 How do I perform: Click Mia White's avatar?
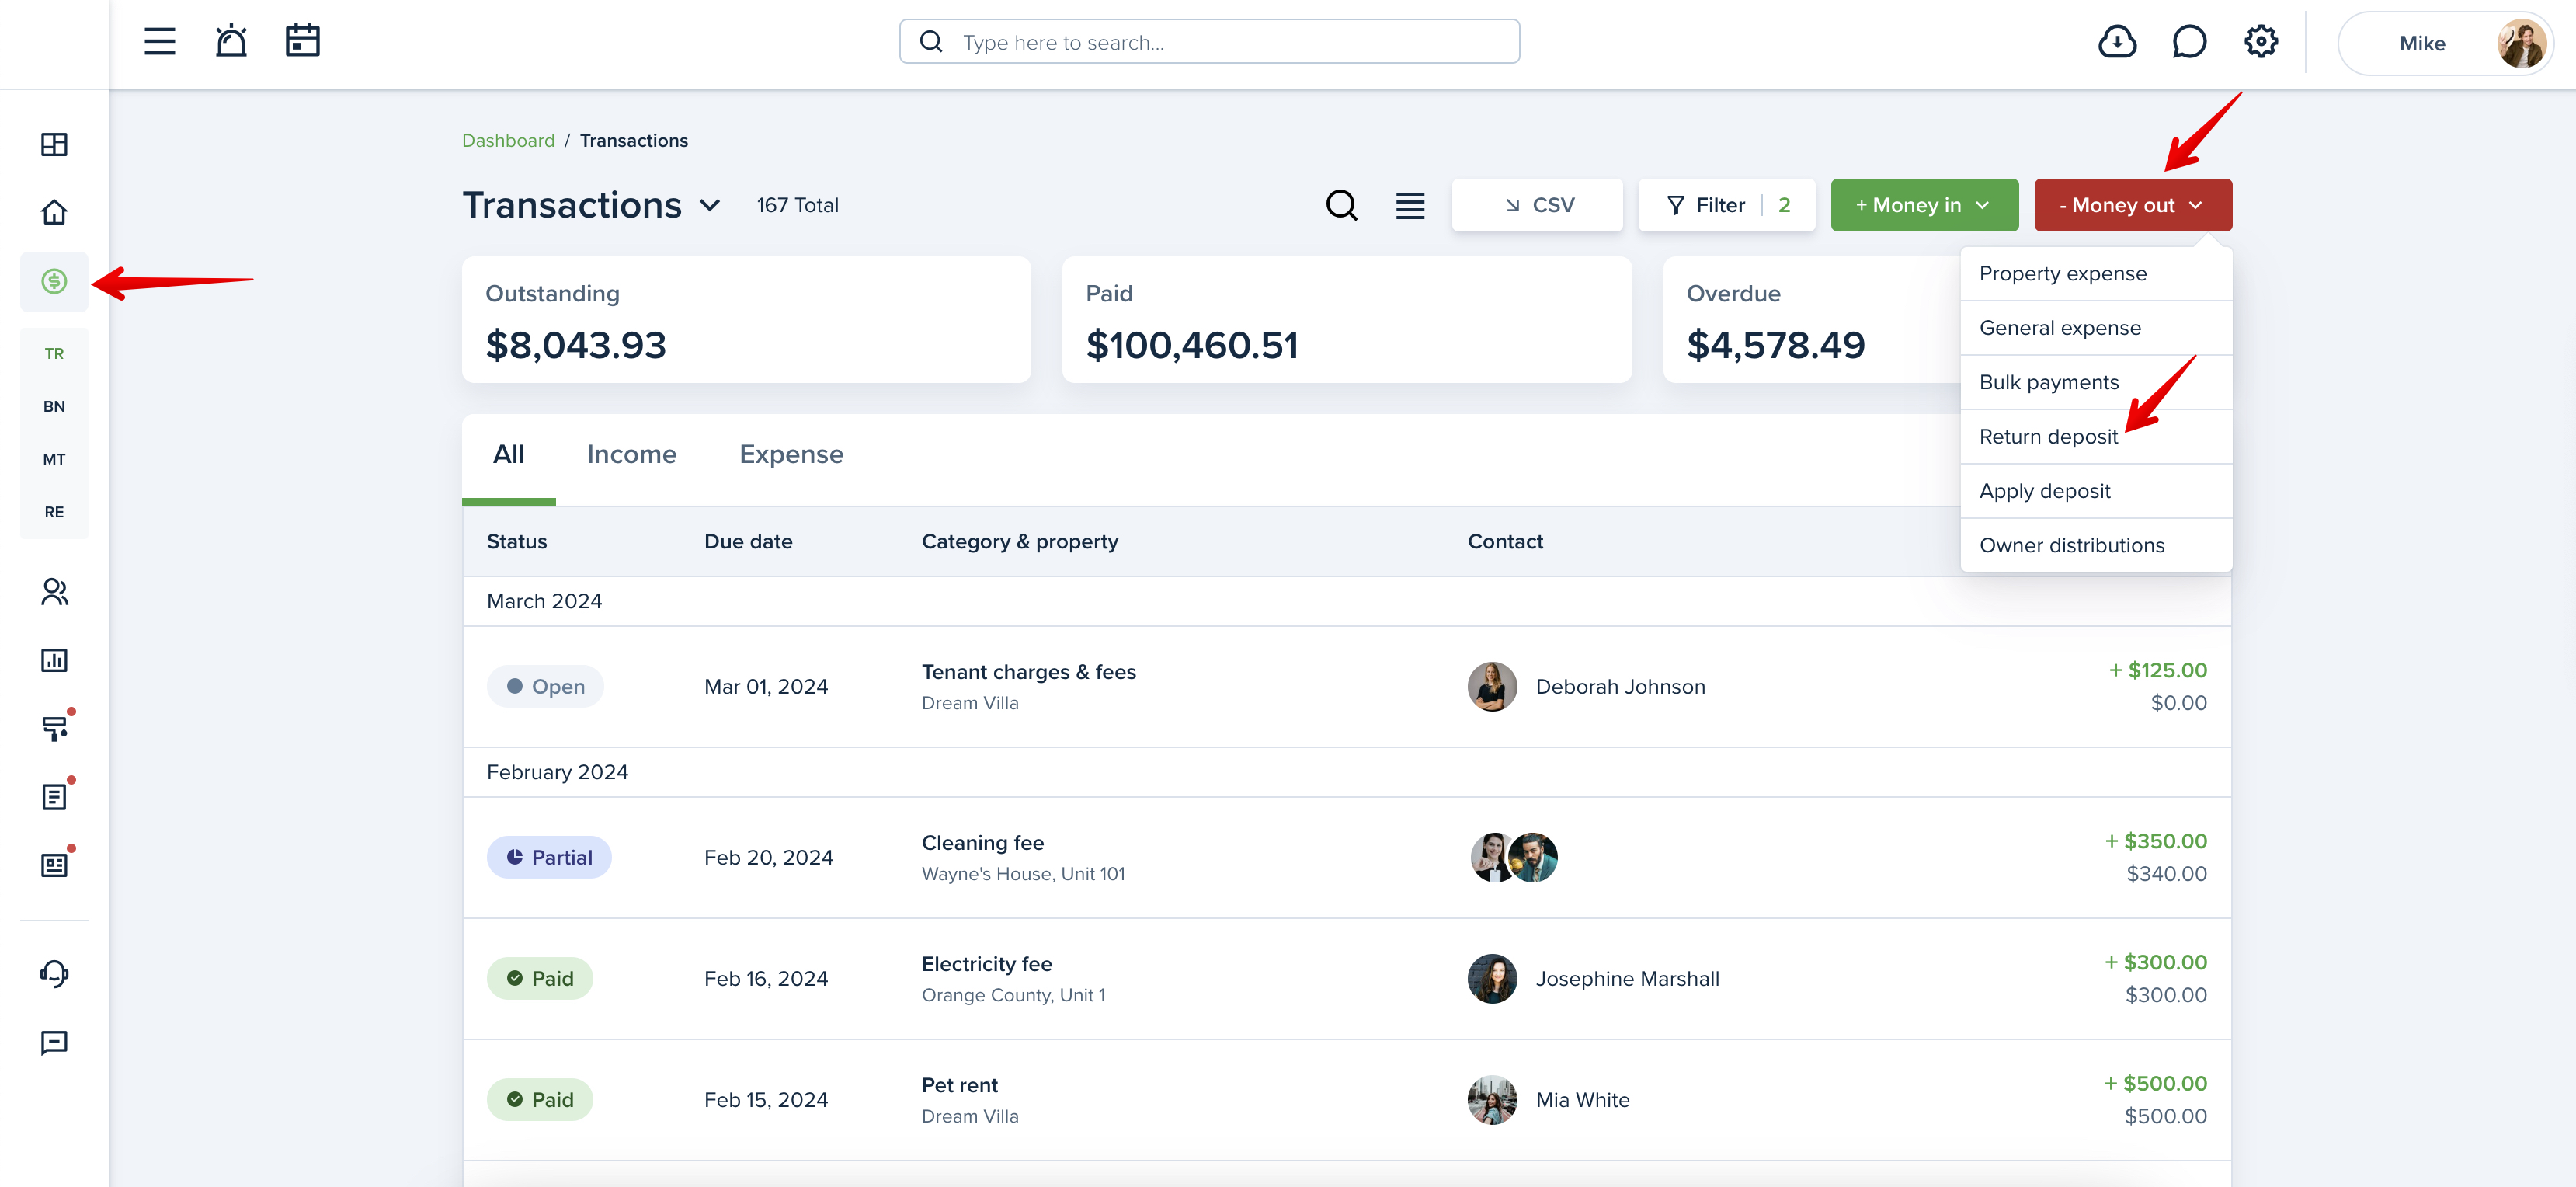tap(1492, 1100)
